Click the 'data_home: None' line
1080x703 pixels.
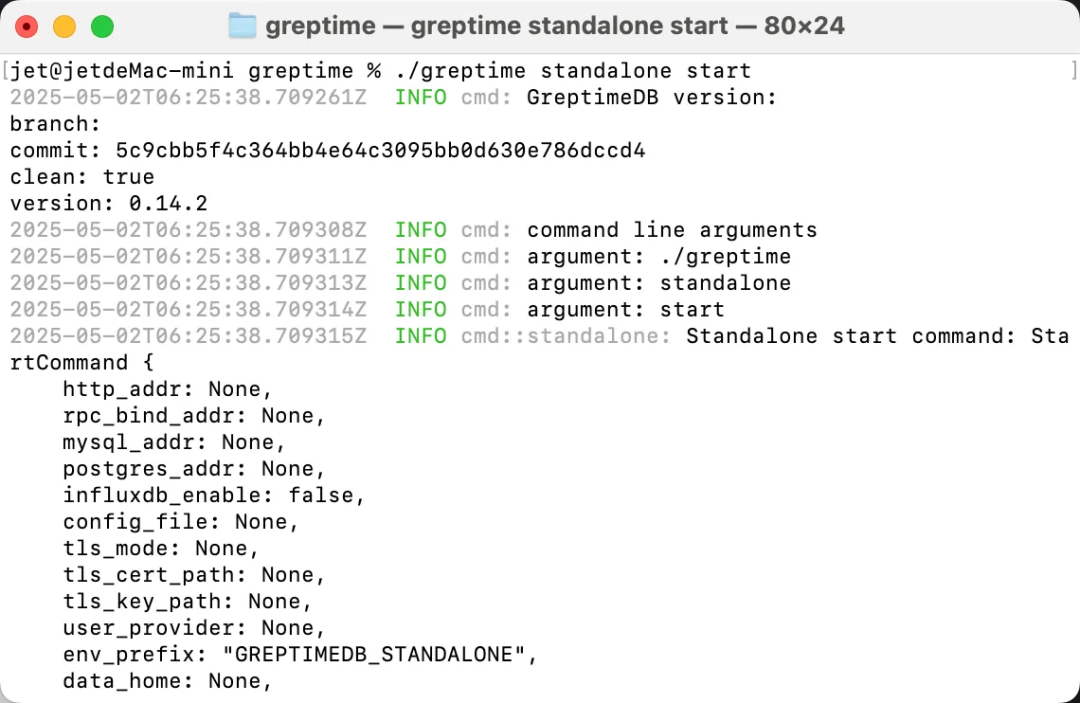[167, 681]
